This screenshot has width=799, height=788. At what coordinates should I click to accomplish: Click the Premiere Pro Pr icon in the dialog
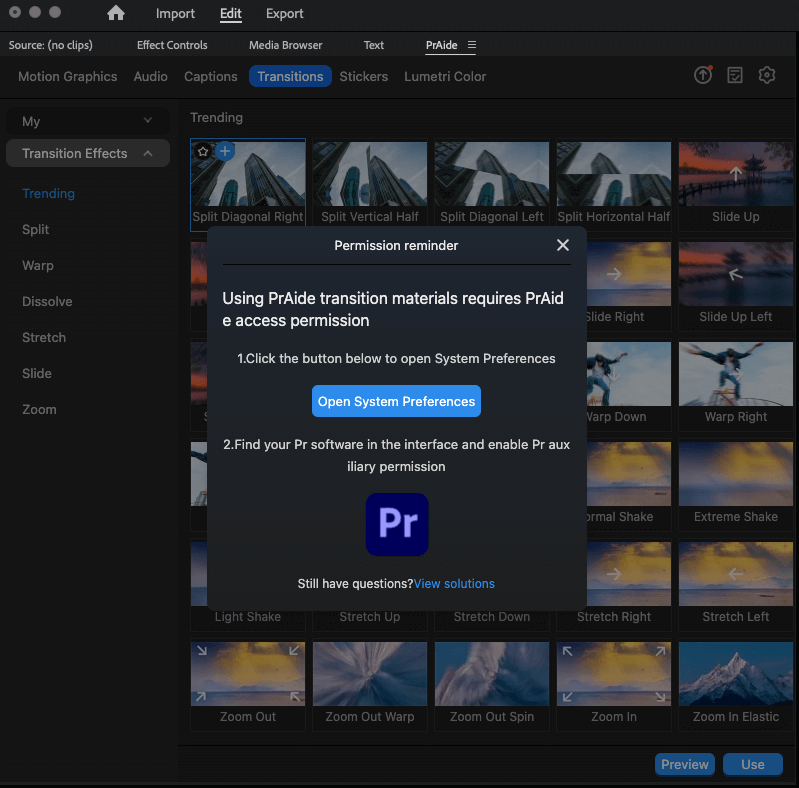tap(397, 524)
